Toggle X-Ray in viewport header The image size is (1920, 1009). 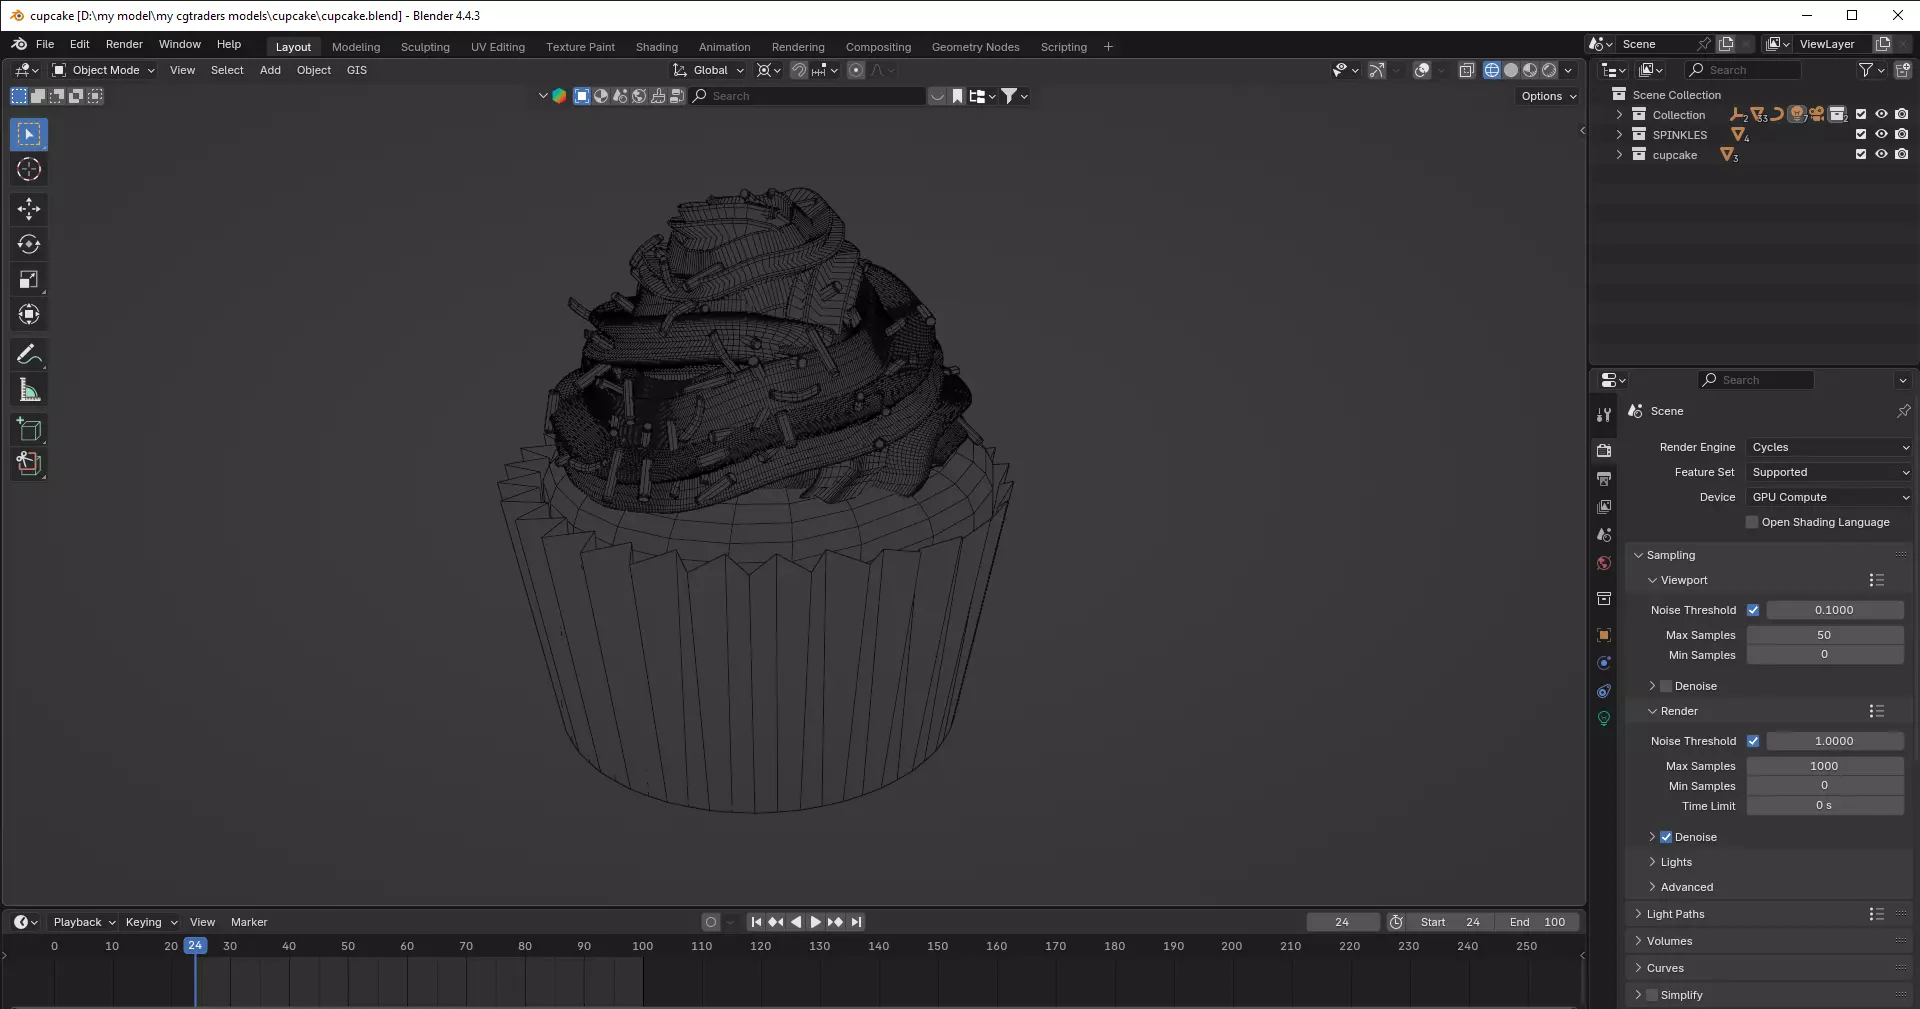tap(1466, 70)
